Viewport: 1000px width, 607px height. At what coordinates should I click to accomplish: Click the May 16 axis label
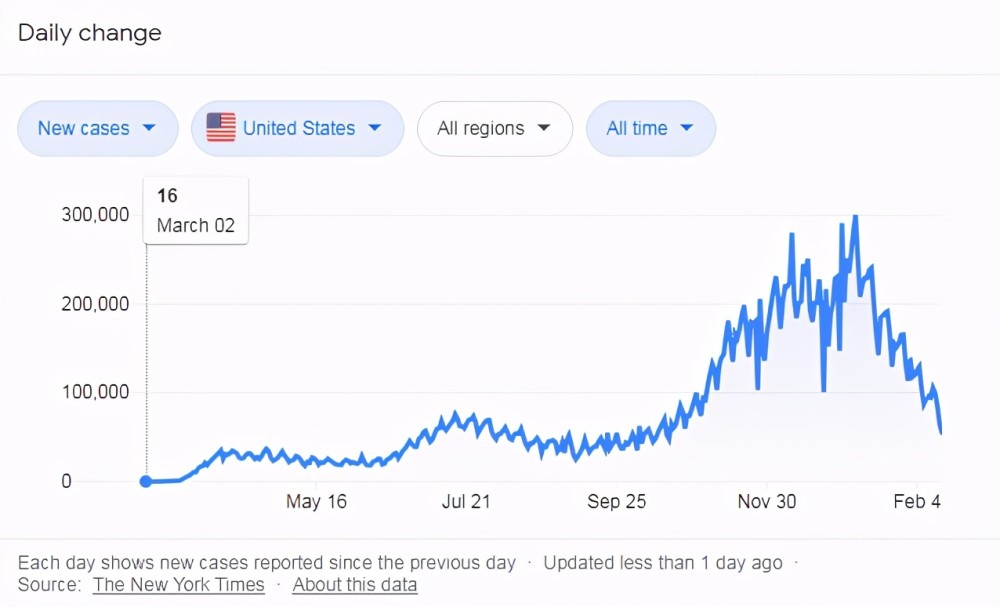click(316, 502)
